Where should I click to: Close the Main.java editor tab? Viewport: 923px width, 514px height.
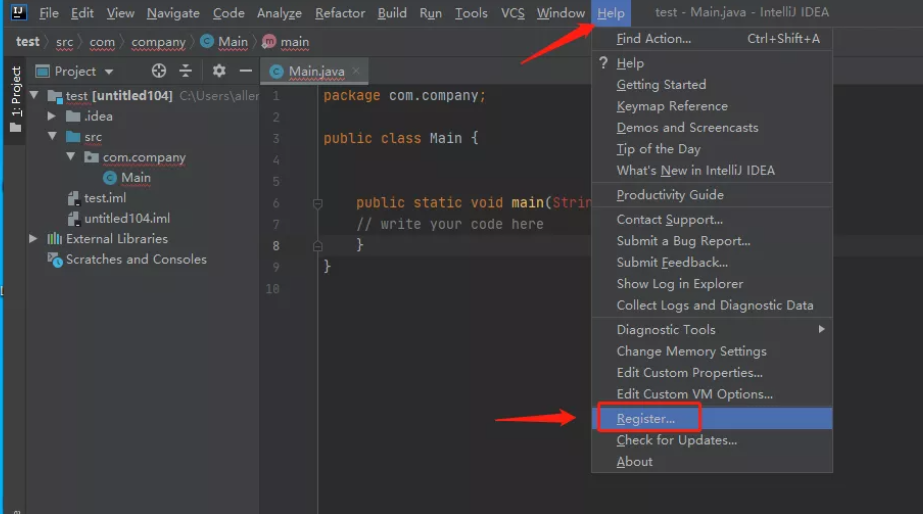[356, 71]
